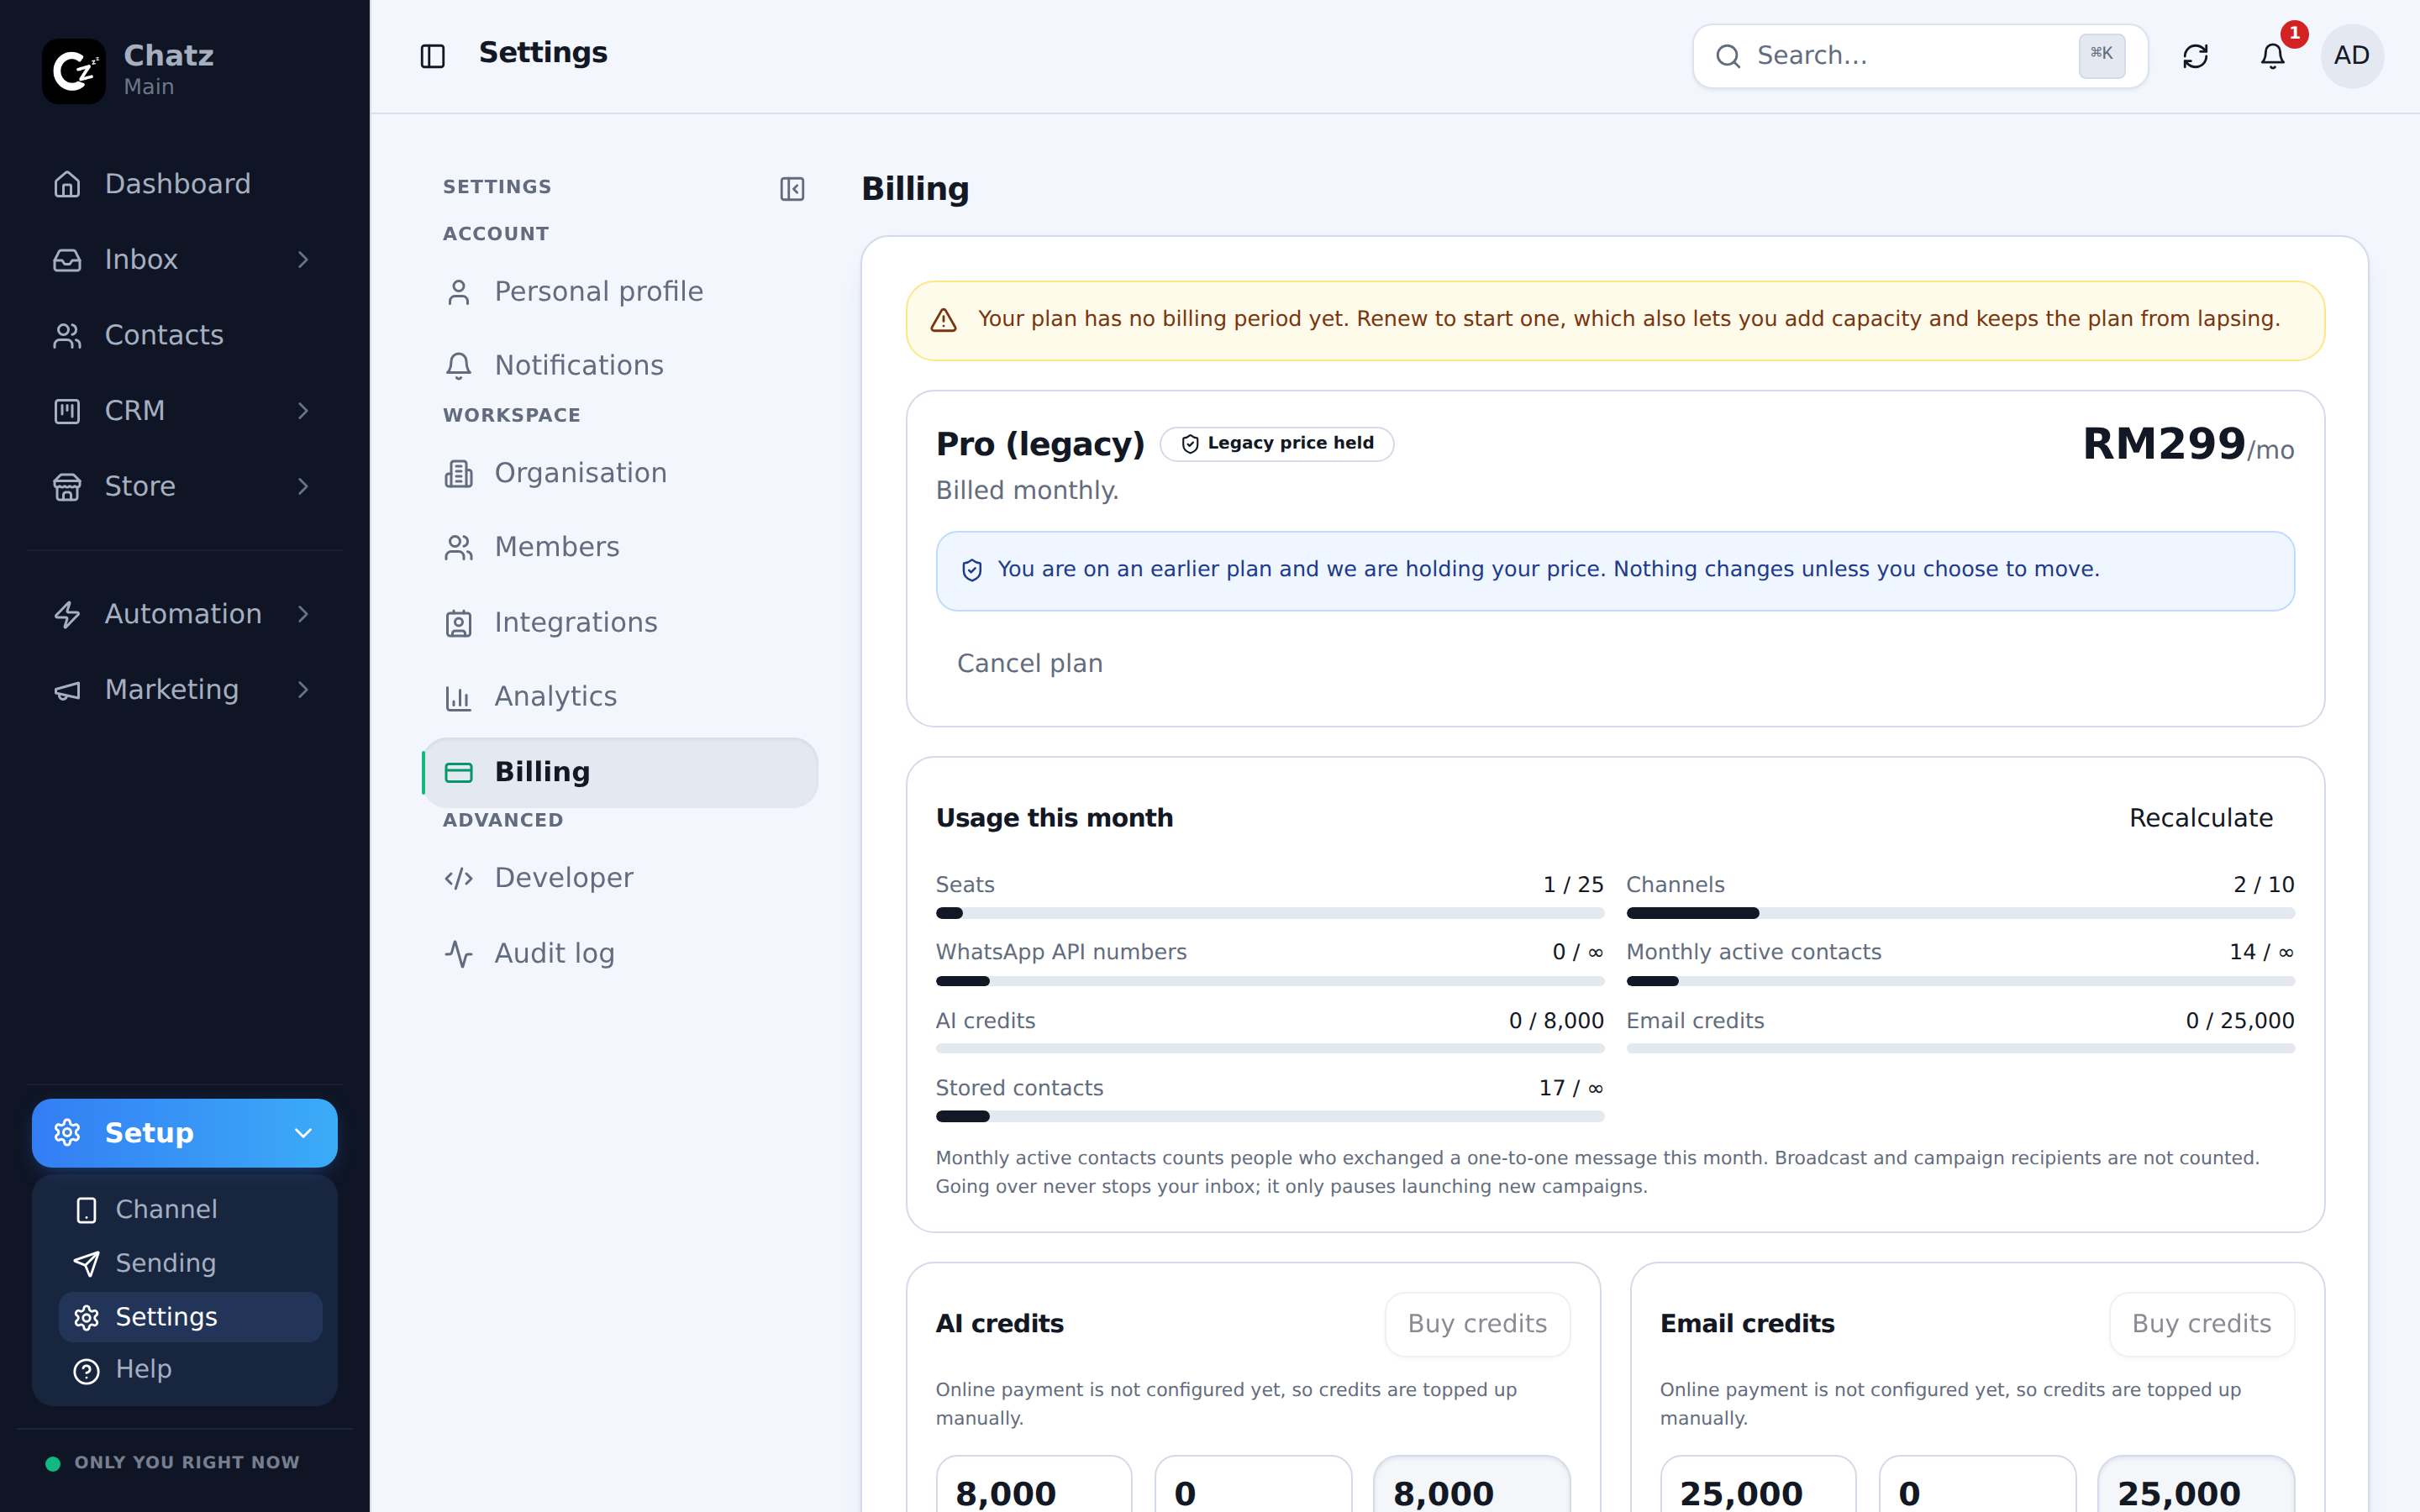Collapse the Setup menu chevron
Viewport: 2420px width, 1512px height.
coord(303,1132)
